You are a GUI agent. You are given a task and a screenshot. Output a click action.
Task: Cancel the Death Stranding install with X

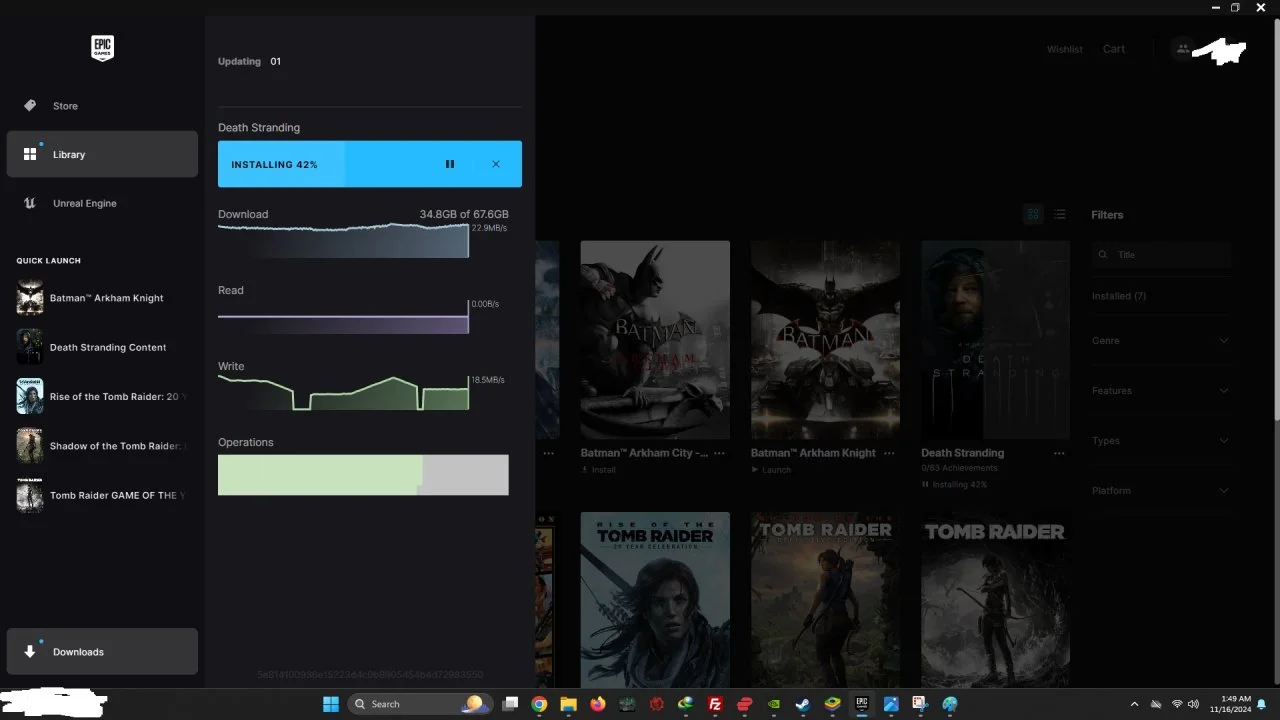[496, 164]
